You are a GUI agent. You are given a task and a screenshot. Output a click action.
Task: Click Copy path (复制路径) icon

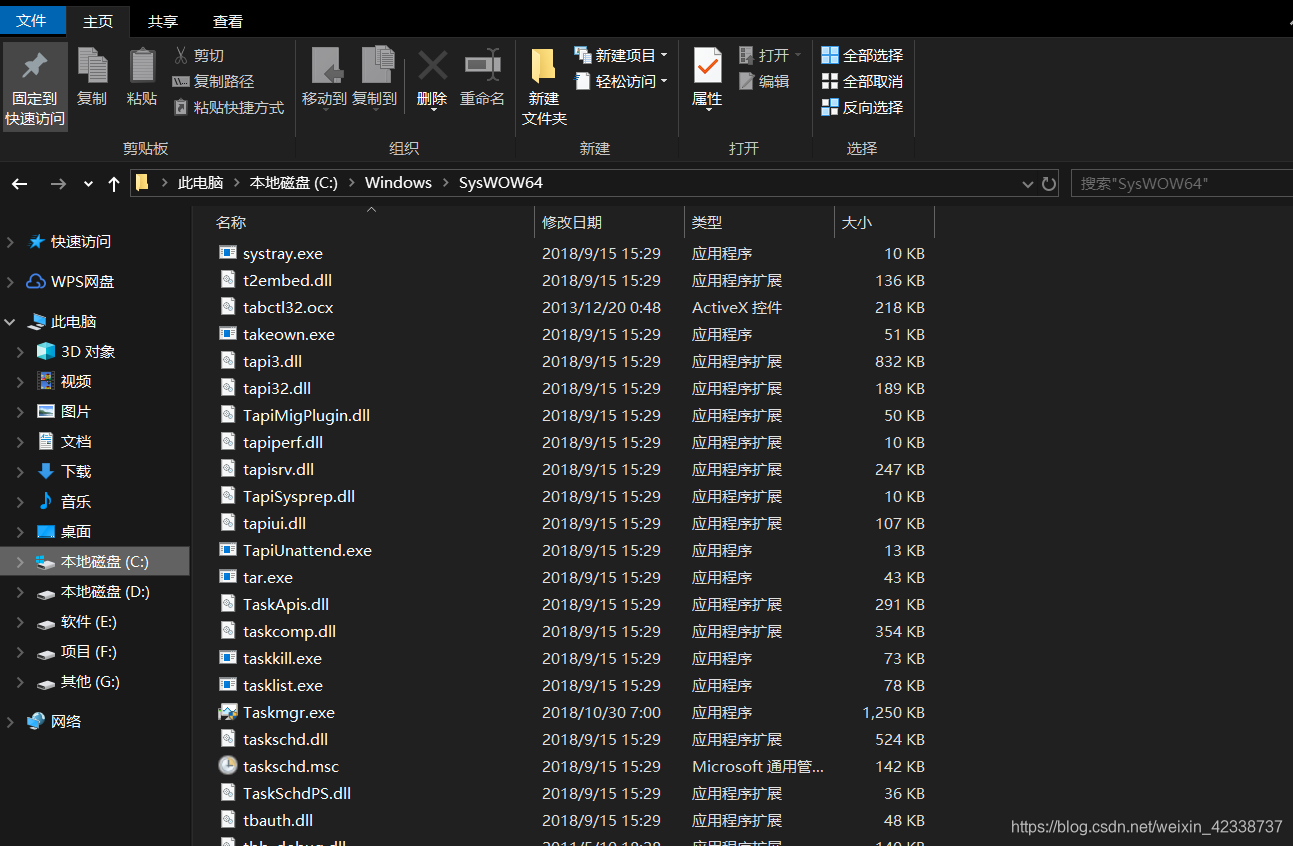181,82
